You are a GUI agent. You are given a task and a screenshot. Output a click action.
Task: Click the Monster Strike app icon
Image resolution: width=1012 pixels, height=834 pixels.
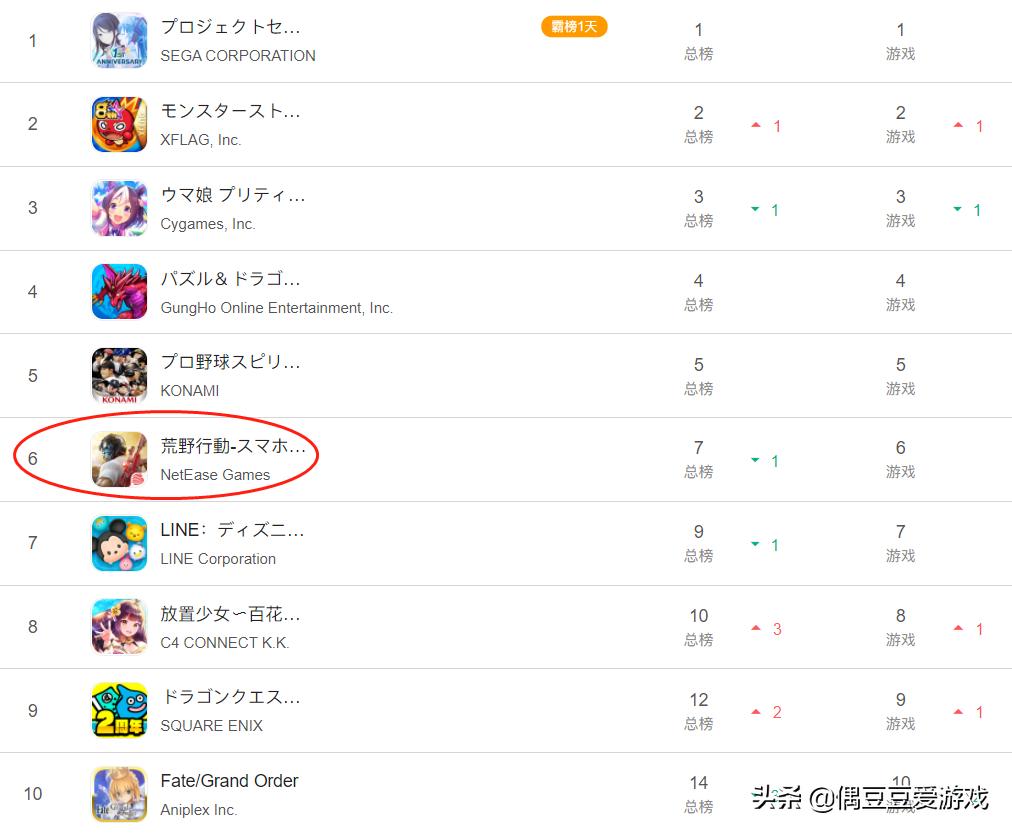point(119,124)
